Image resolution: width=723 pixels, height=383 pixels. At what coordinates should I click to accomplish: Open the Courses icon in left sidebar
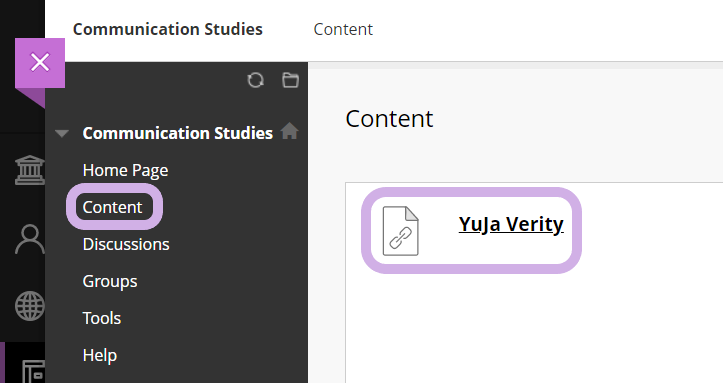pos(33,371)
